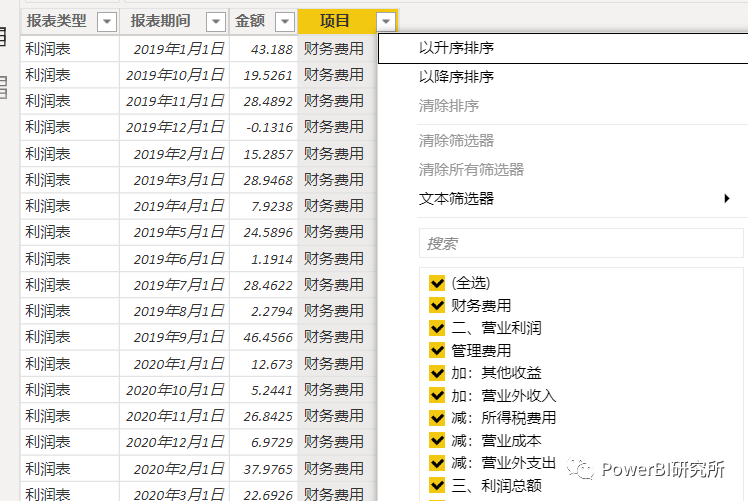Open the 报表类型 column filter dropdown
This screenshot has height=501, width=748.
tap(107, 21)
